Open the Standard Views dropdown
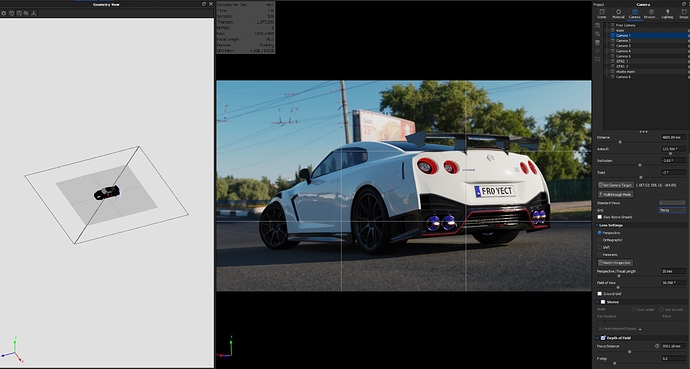This screenshot has height=369, width=690. click(672, 203)
